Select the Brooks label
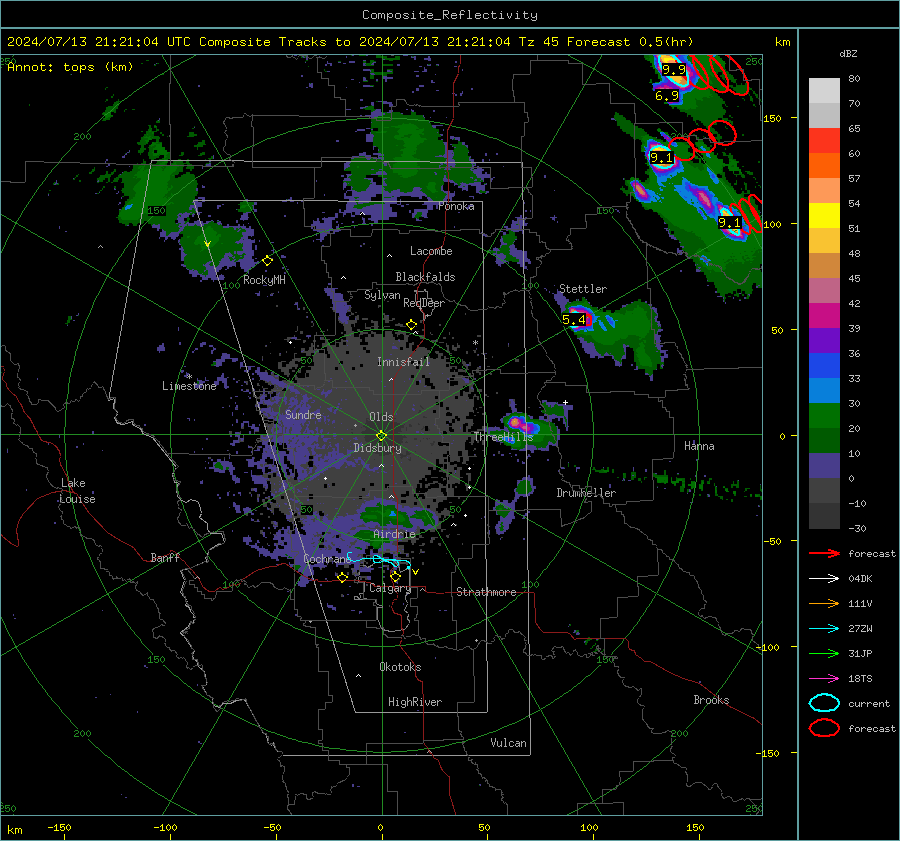This screenshot has height=841, width=900. (x=711, y=700)
